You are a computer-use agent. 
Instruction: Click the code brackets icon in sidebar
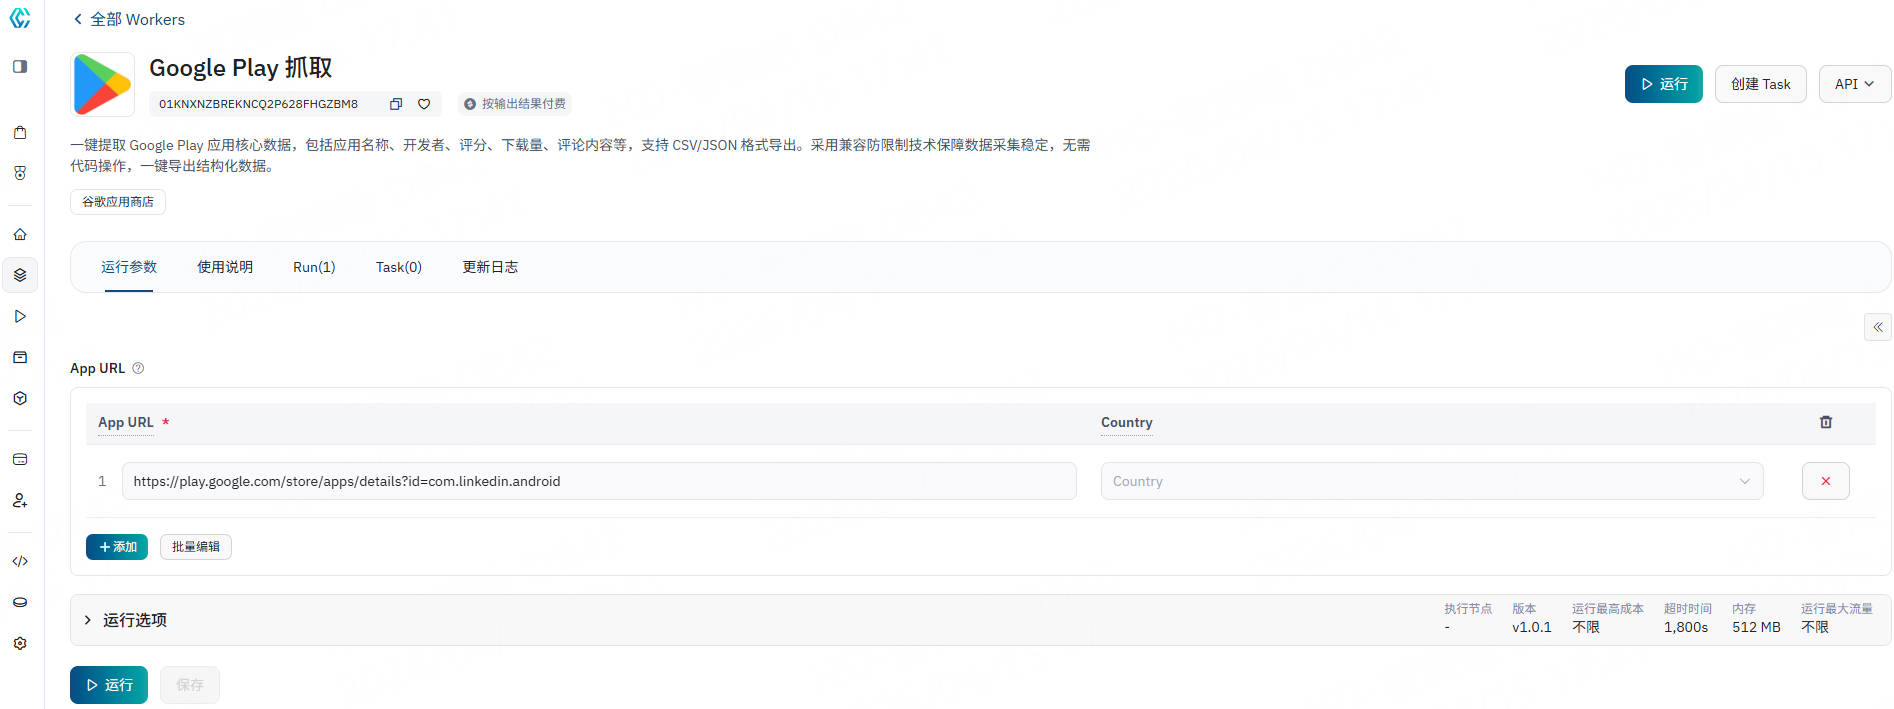tap(20, 561)
